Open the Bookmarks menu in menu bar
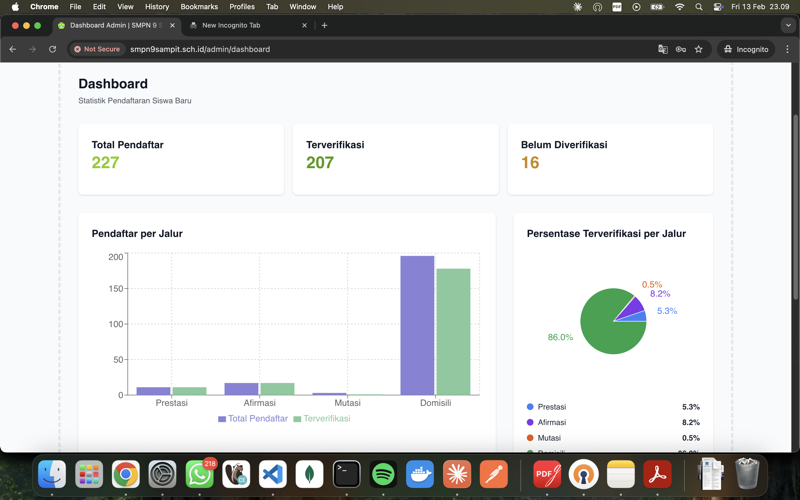This screenshot has height=500, width=800. pos(199,7)
